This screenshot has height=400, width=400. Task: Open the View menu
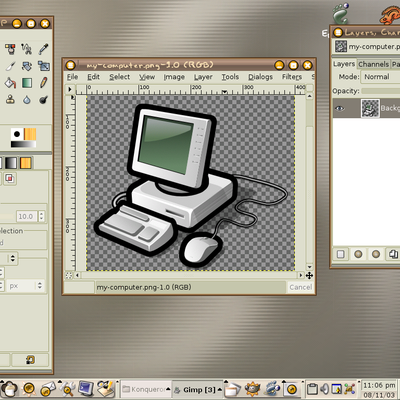click(147, 77)
